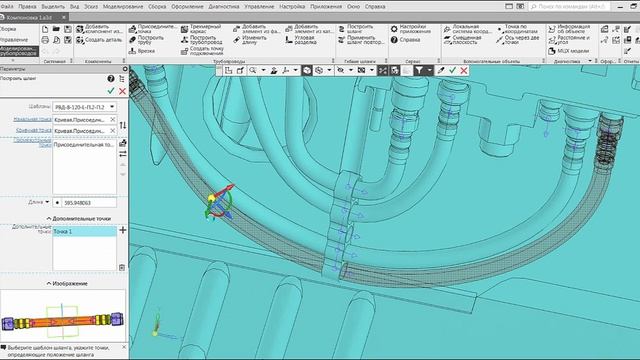Screen dimensions: 640x360
Task: Click red X in viewport toolbar
Action: (464, 71)
